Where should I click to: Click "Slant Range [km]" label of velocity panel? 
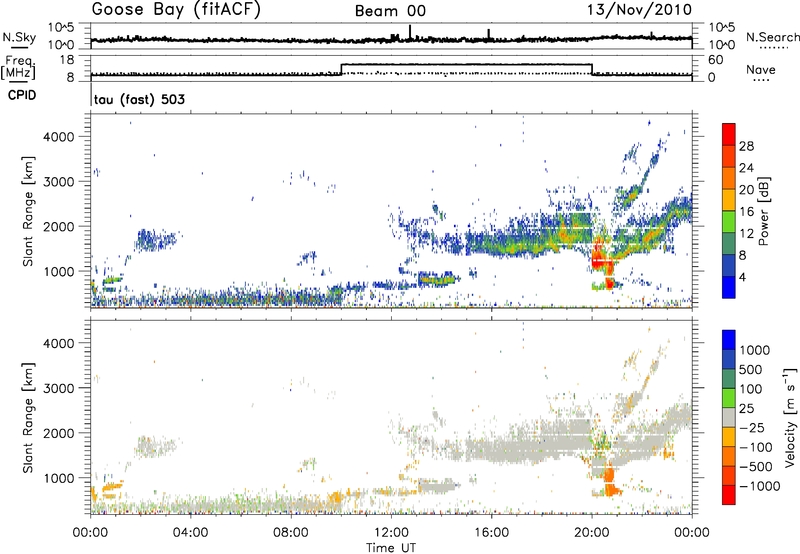28,417
